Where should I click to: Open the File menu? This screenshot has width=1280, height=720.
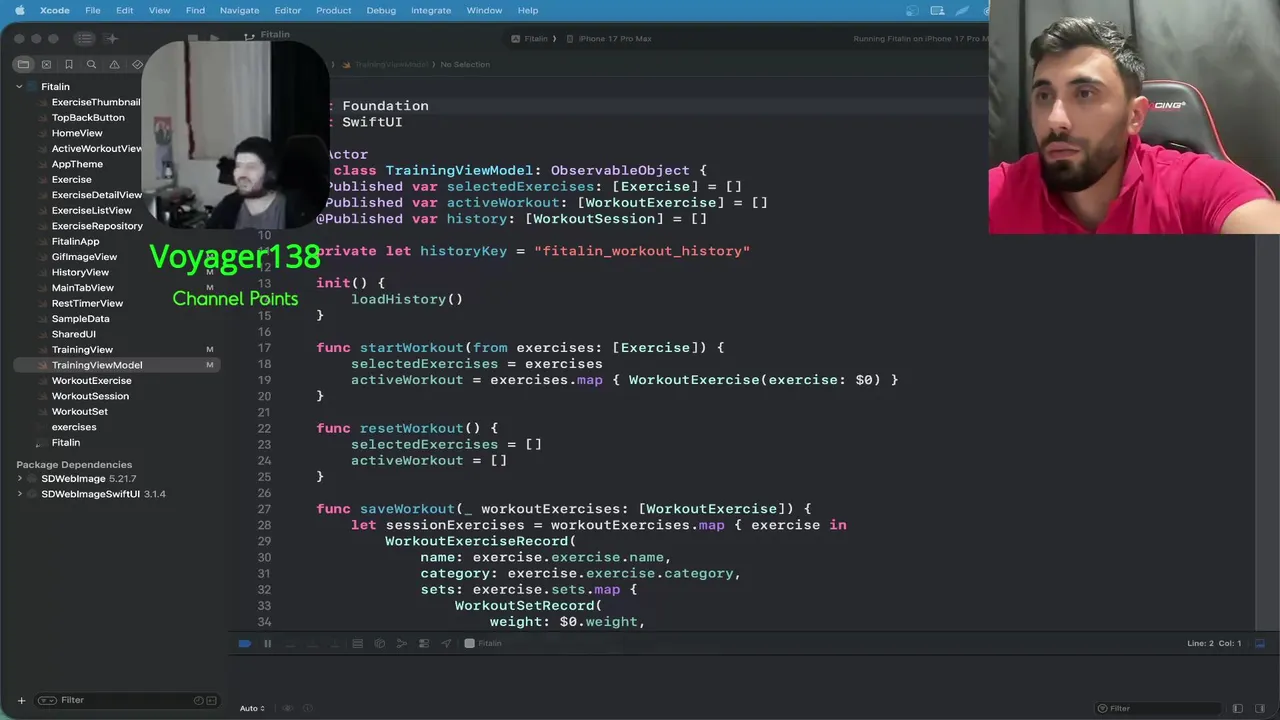(x=92, y=10)
